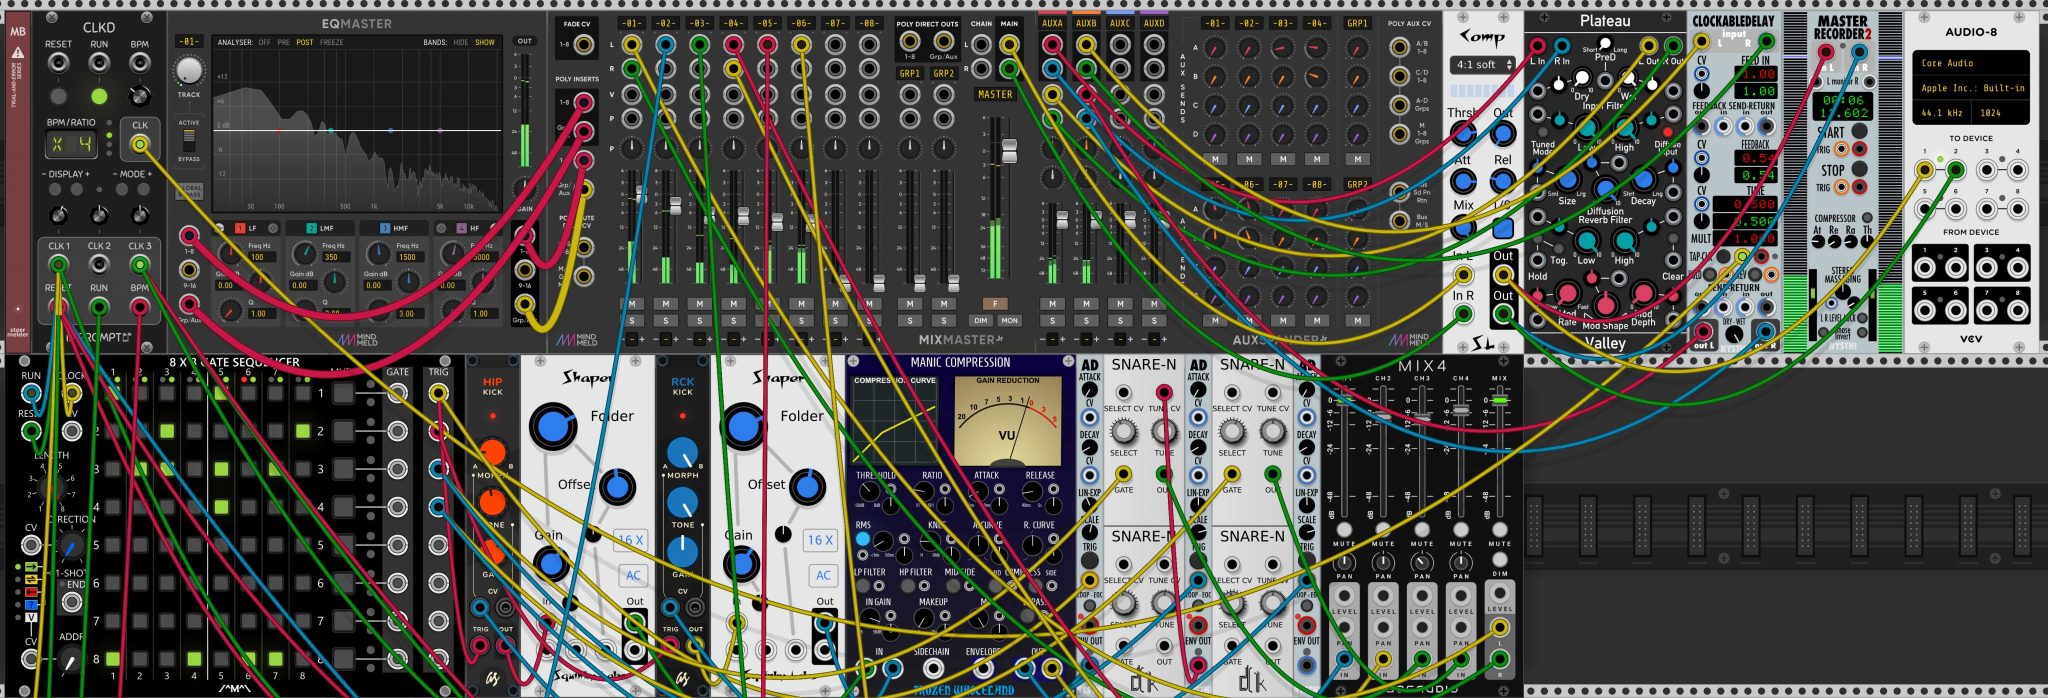Screen dimensions: 2048x698
Task: Mute MixMaster track -01- with its M button
Action: coord(632,303)
